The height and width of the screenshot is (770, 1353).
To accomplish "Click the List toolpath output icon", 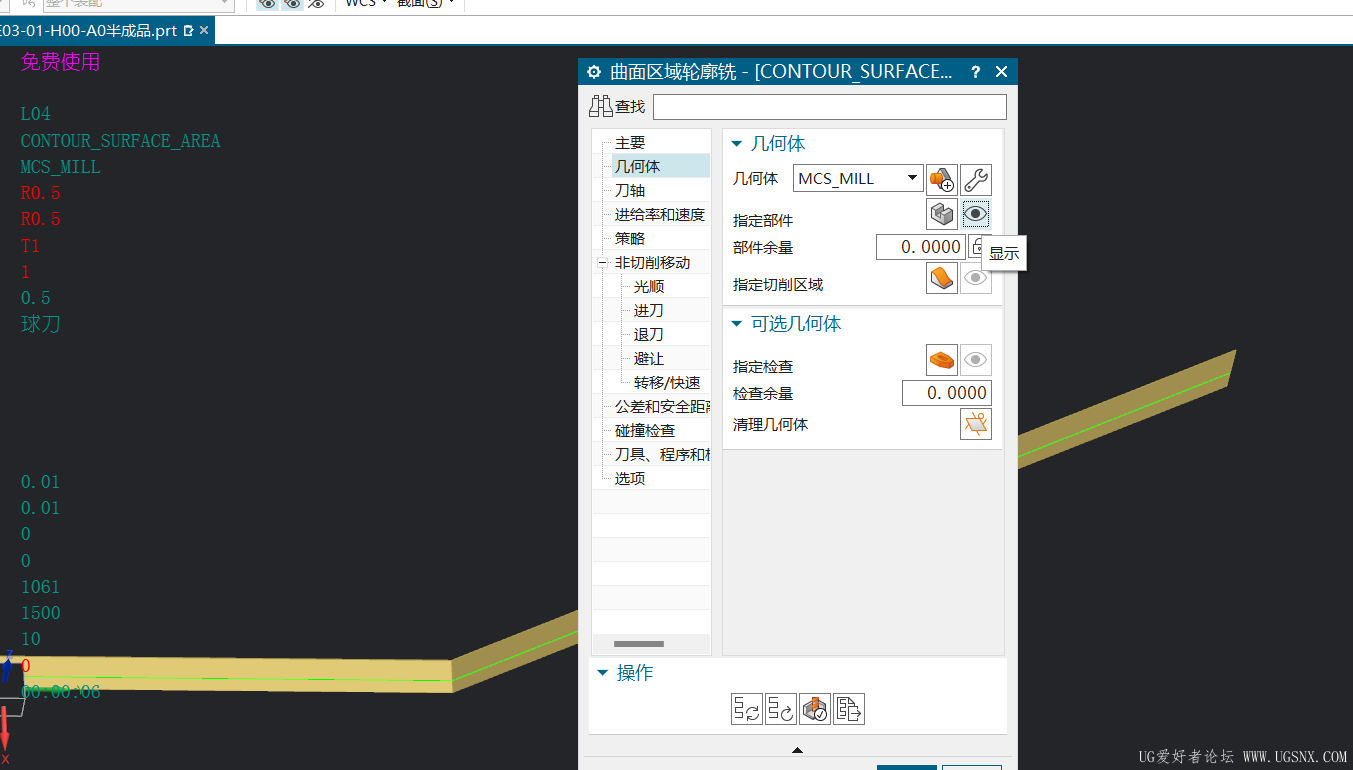I will 849,709.
